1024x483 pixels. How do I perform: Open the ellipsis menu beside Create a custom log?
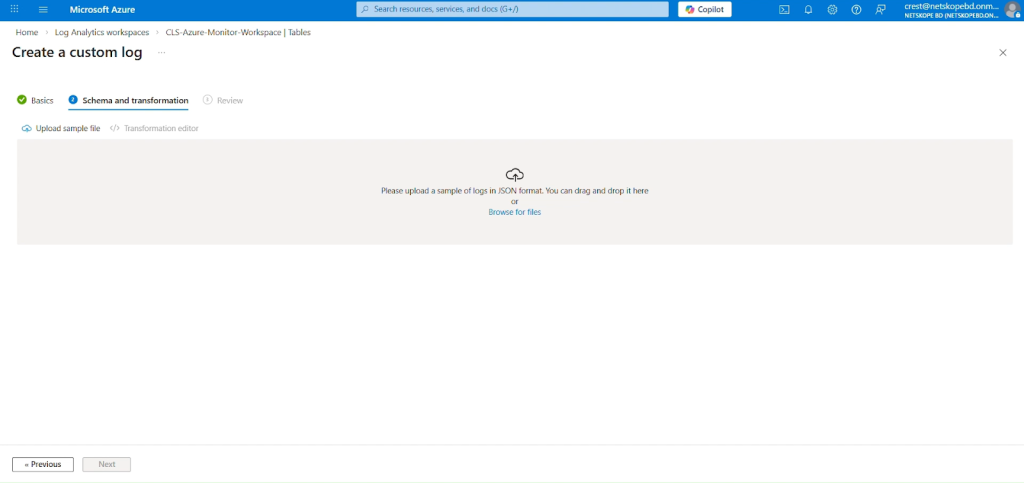point(161,52)
